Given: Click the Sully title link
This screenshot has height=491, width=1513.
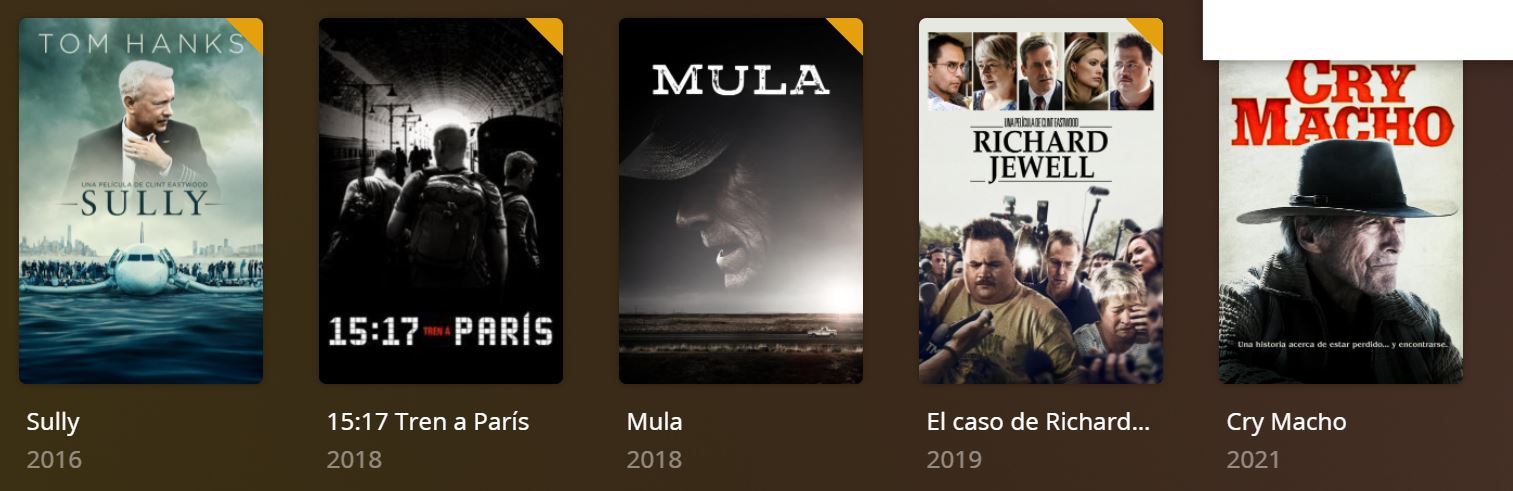Looking at the screenshot, I should click(x=53, y=422).
